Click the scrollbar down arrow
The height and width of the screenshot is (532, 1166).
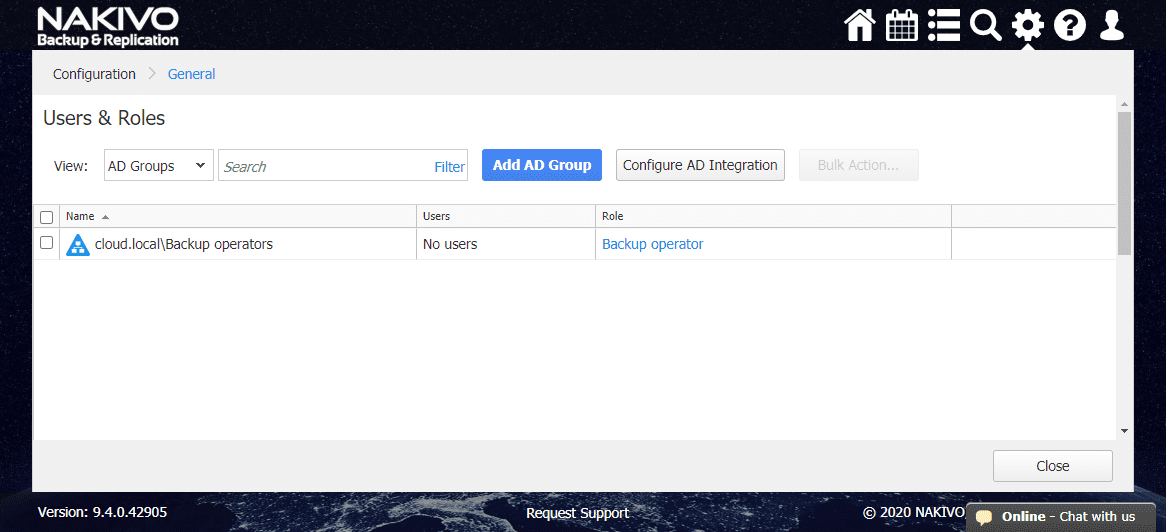pos(1124,430)
